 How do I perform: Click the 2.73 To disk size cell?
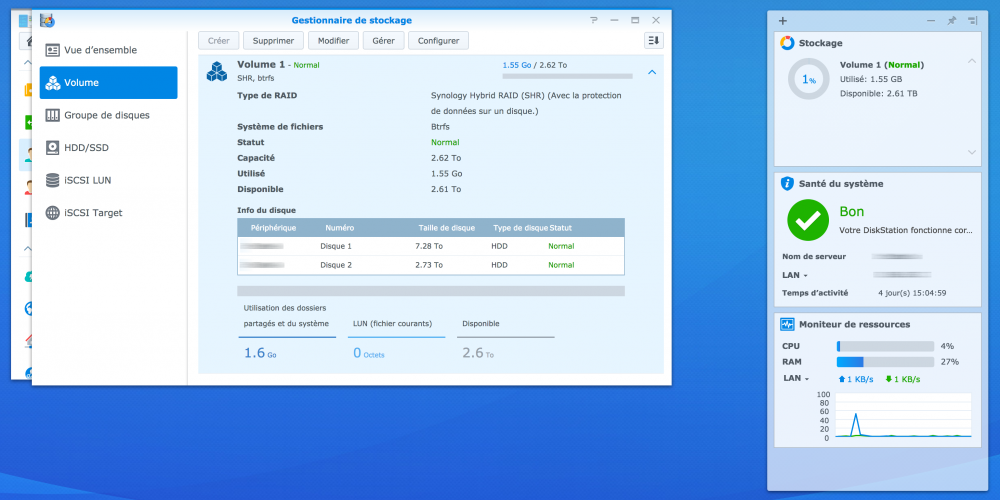click(429, 265)
